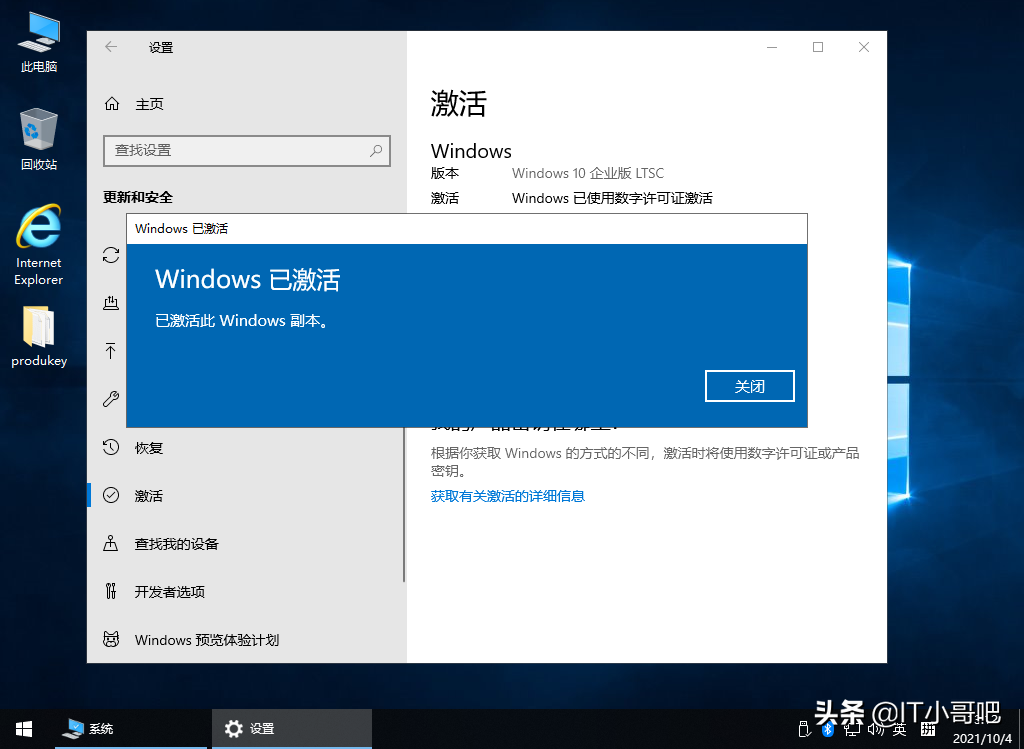Open 回收站 recycle bin icon
The image size is (1024, 749).
pos(39,140)
